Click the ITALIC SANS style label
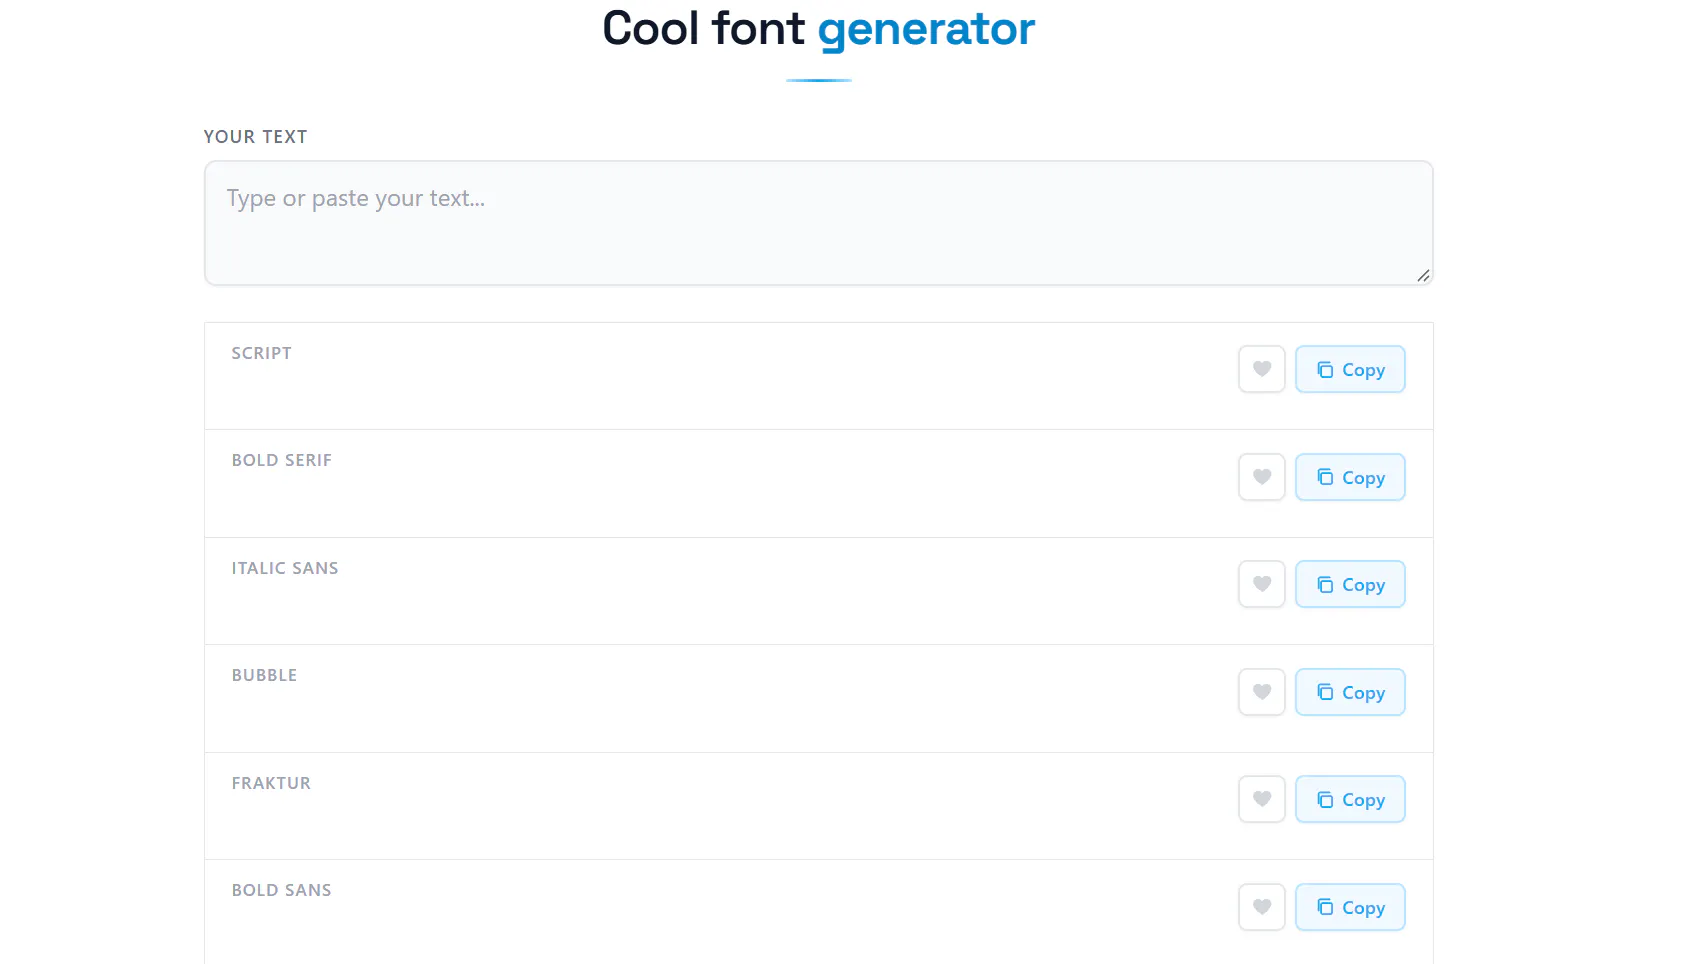This screenshot has height=964, width=1704. click(x=285, y=568)
